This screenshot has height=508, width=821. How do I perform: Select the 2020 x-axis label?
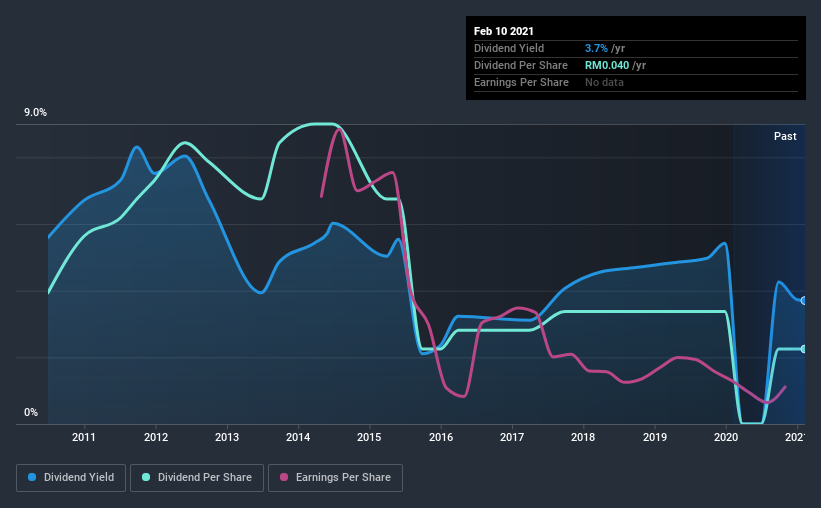(x=726, y=437)
